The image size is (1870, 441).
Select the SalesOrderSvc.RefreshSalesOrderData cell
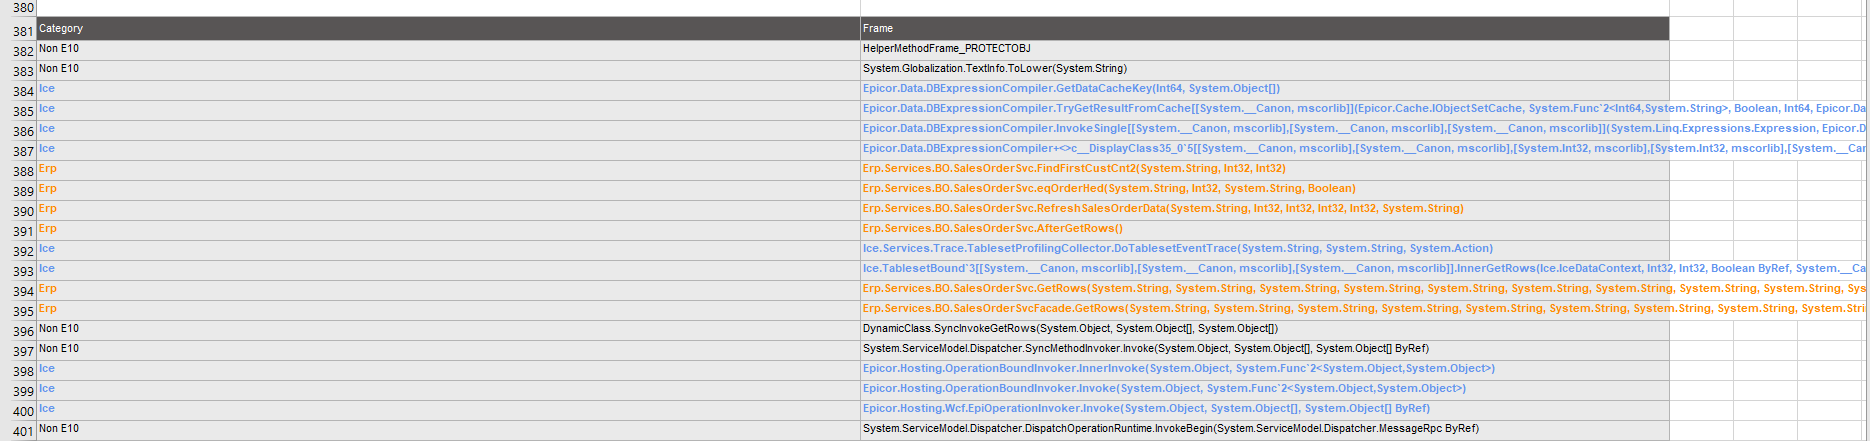1264,209
